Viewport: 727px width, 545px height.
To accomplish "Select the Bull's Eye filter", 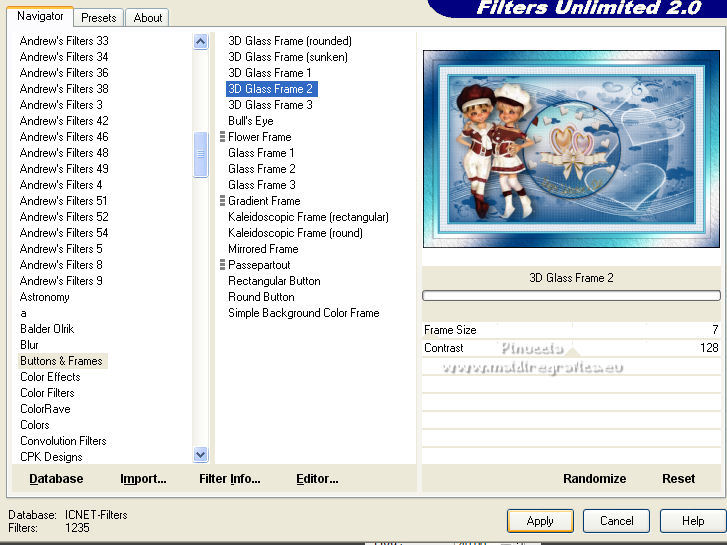I will [x=250, y=121].
